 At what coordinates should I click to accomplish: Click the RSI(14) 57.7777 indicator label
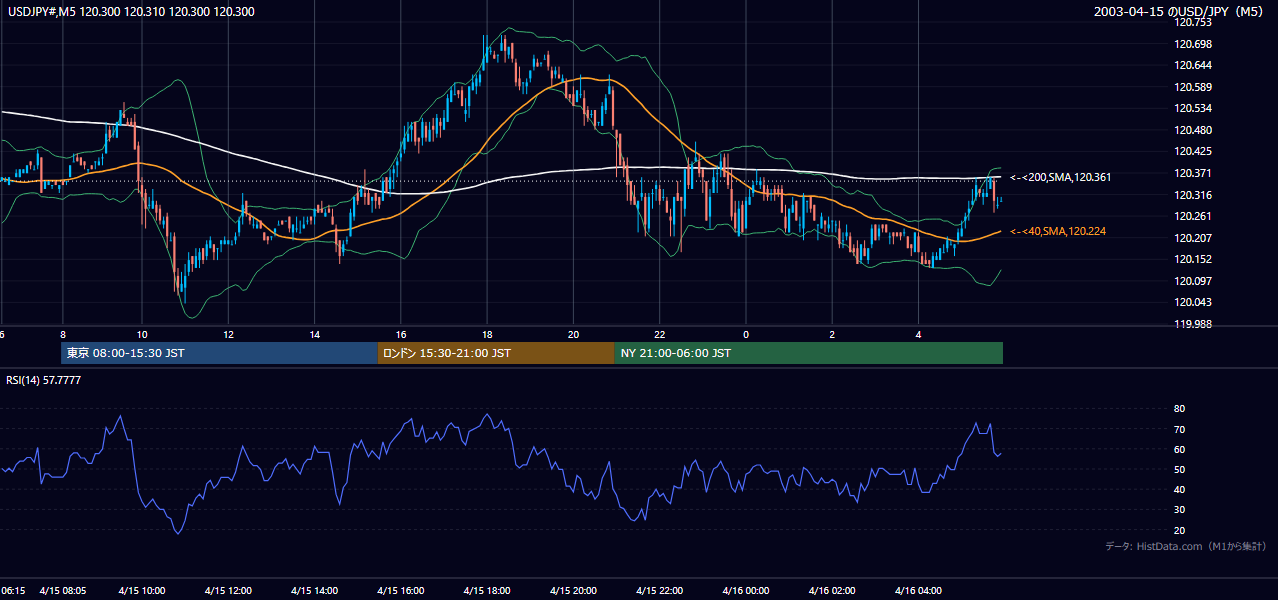44,380
